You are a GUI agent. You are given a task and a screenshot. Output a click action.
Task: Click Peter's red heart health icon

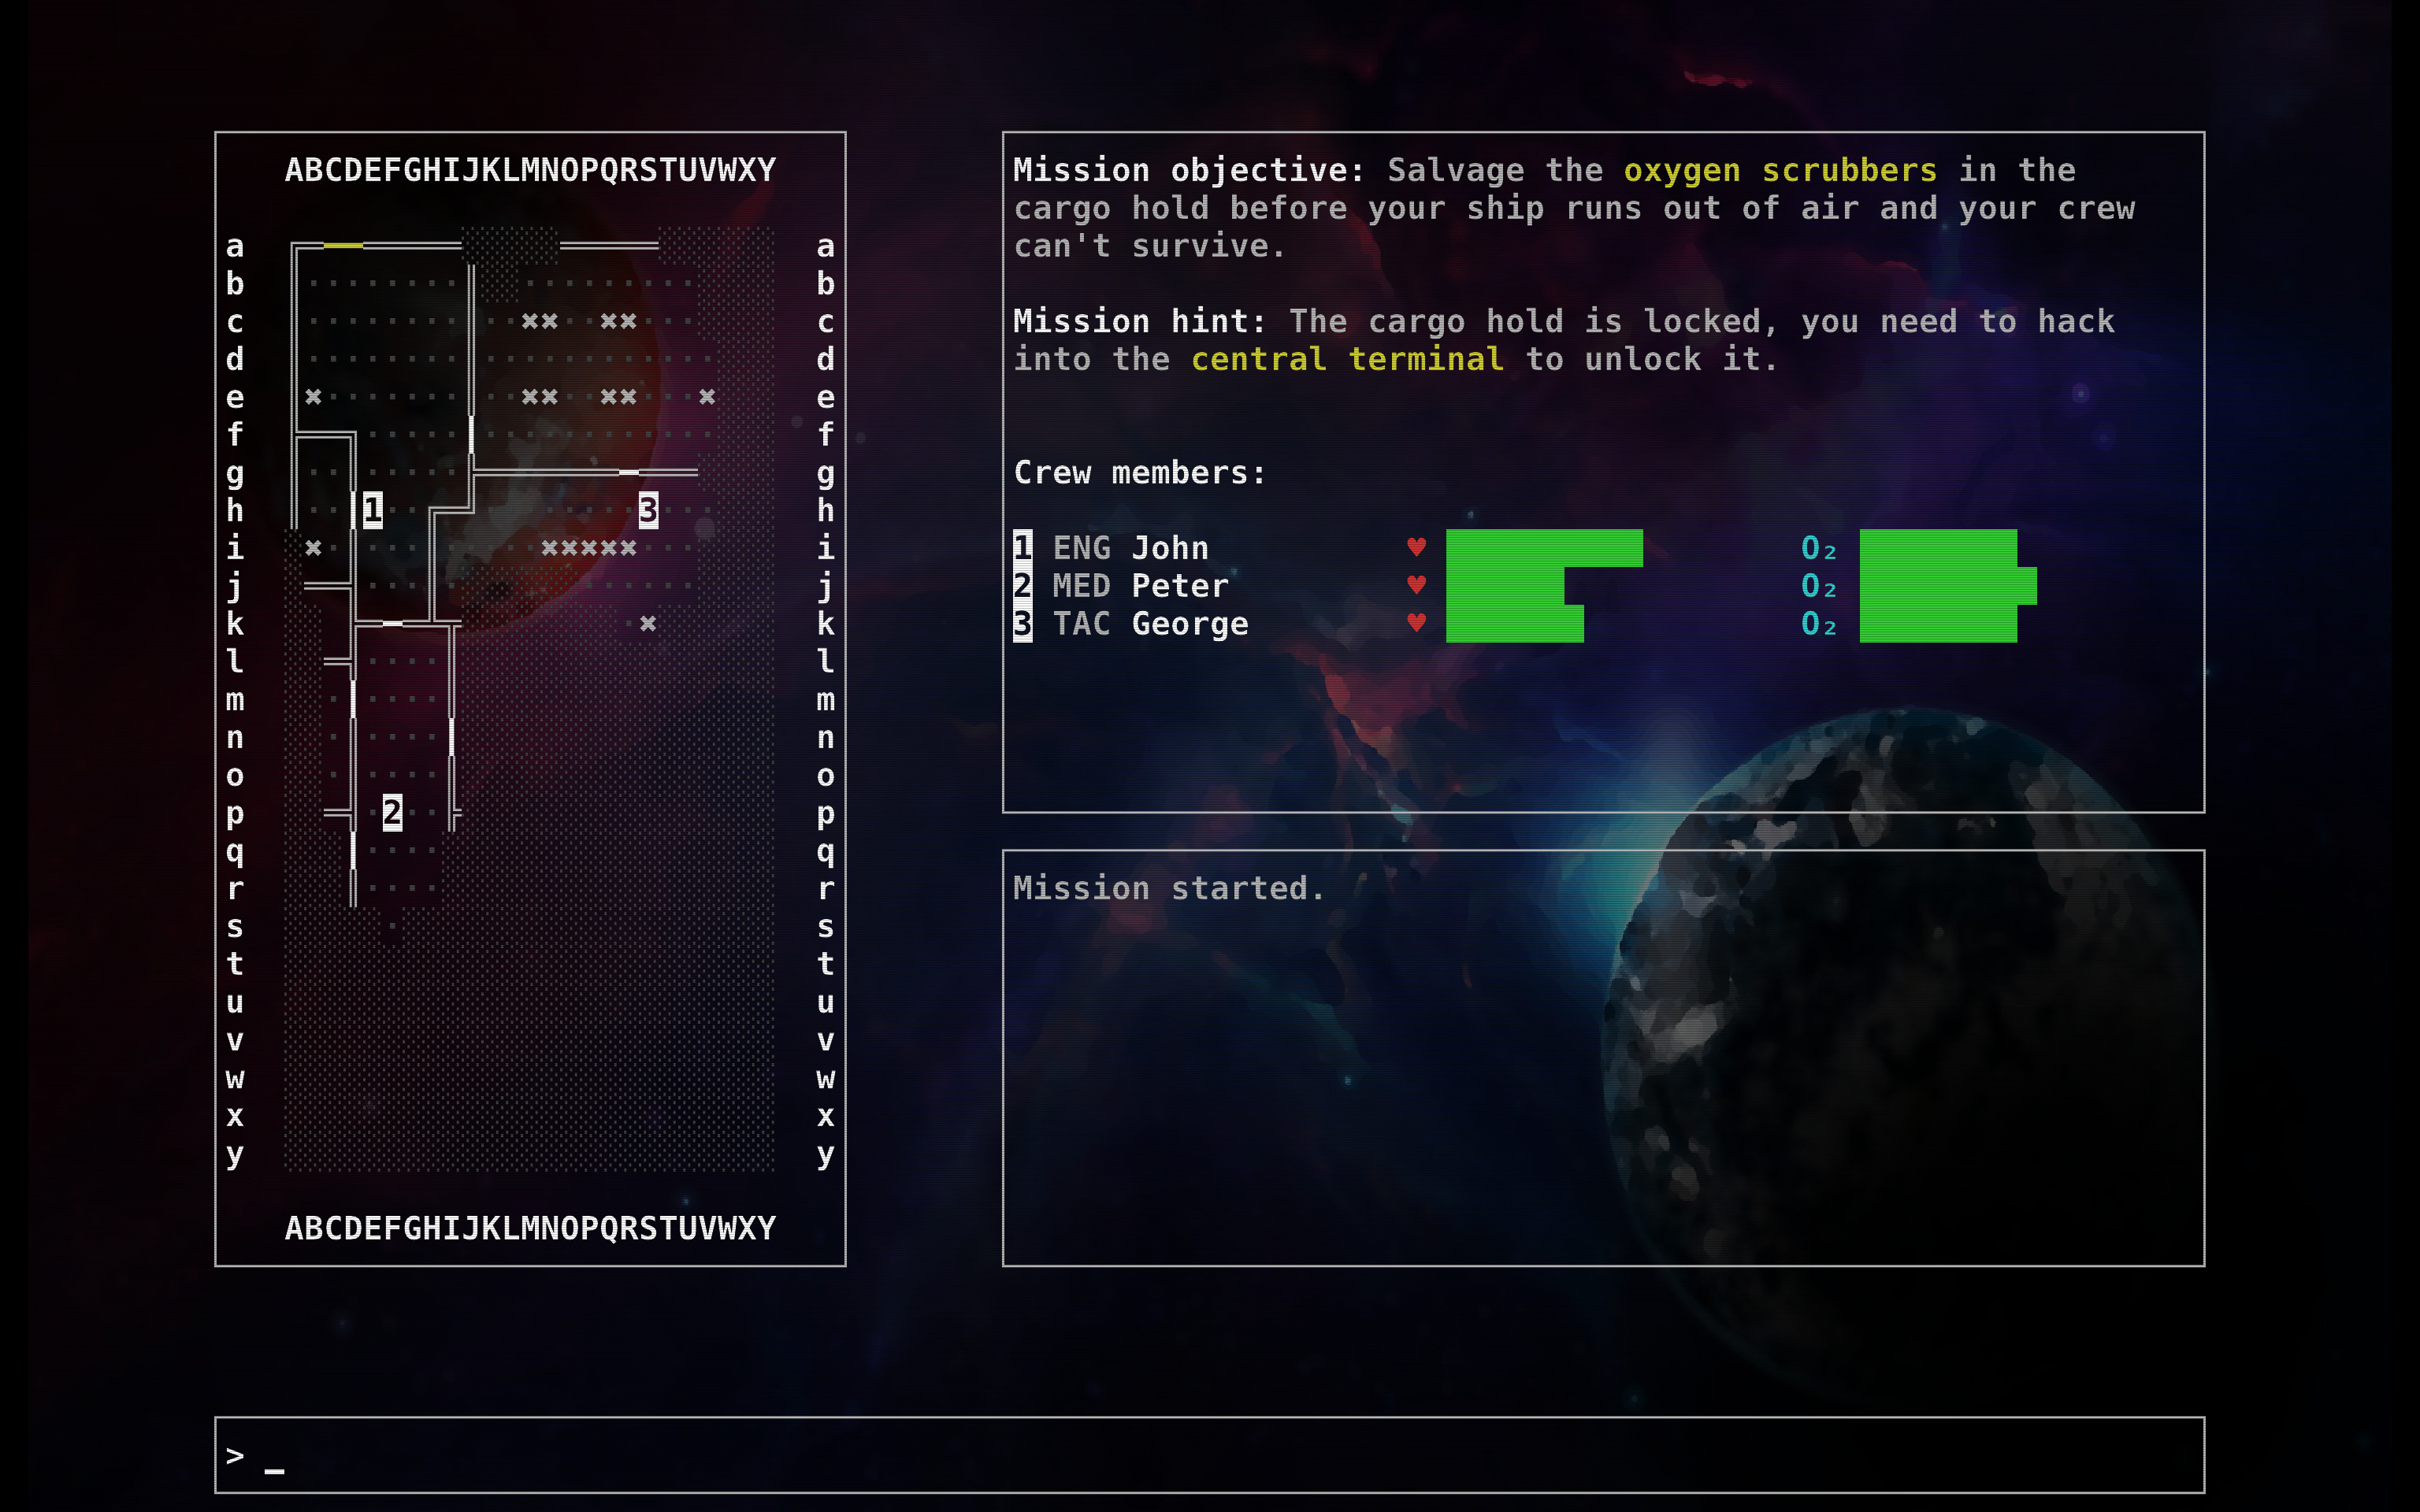click(x=1416, y=585)
